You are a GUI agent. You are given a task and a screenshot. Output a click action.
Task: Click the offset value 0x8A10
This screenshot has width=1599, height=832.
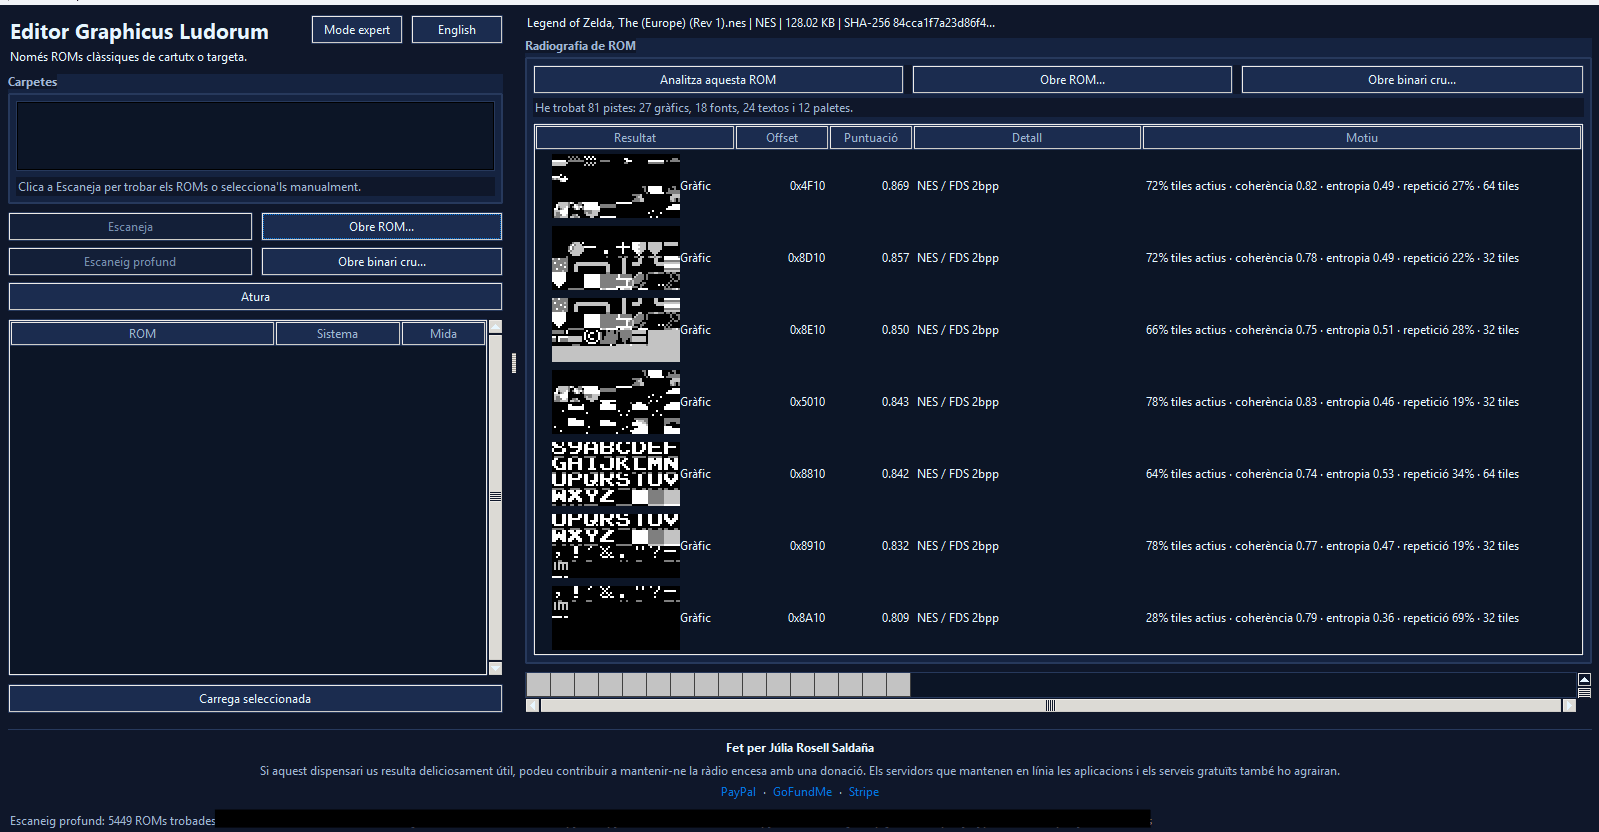click(x=807, y=618)
